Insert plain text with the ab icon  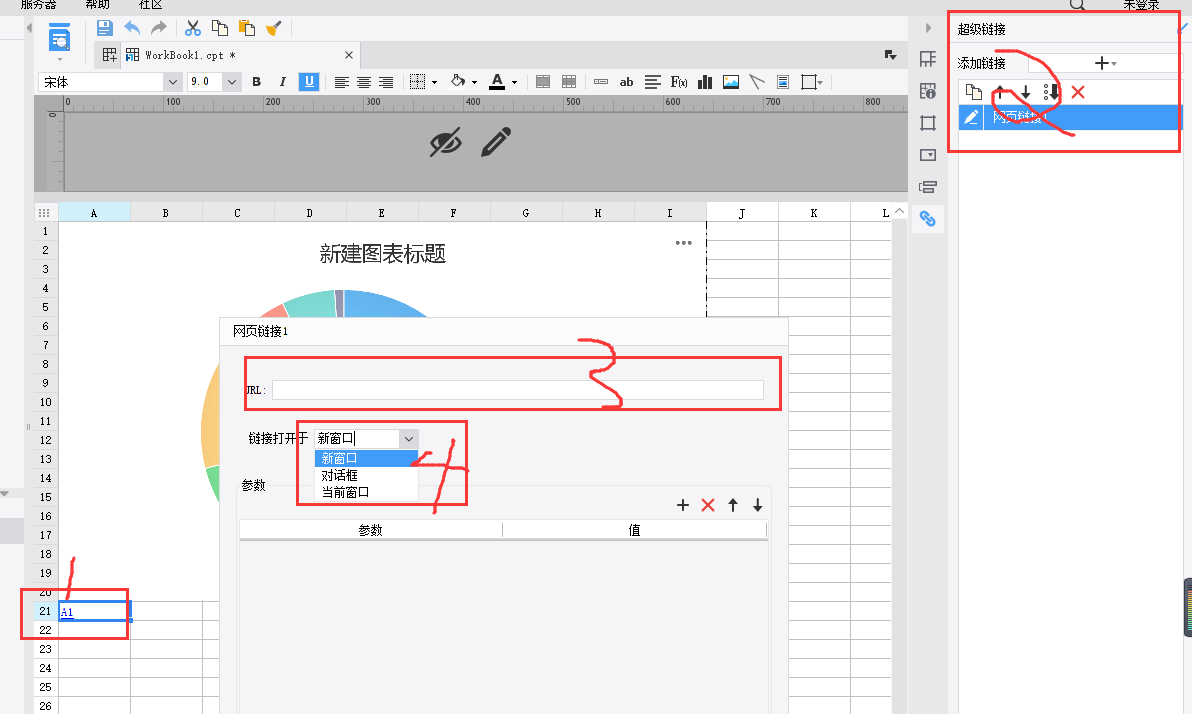click(x=626, y=82)
